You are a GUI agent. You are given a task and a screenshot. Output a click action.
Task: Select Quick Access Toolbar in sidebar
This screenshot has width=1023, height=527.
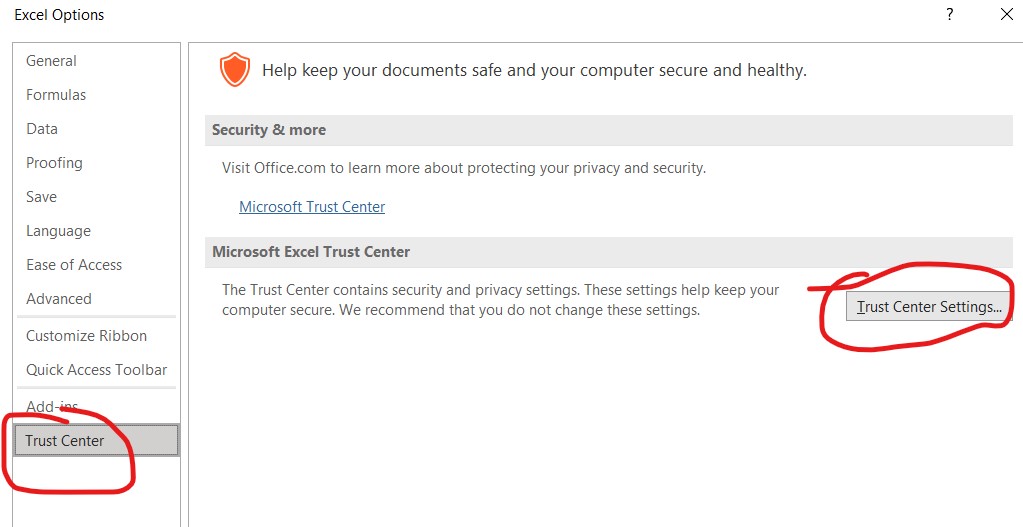97,370
